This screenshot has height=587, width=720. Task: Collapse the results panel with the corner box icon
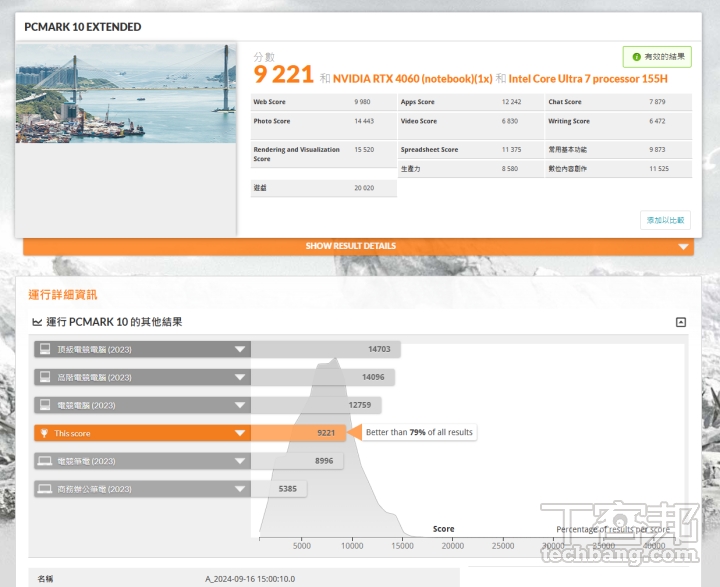coord(681,322)
